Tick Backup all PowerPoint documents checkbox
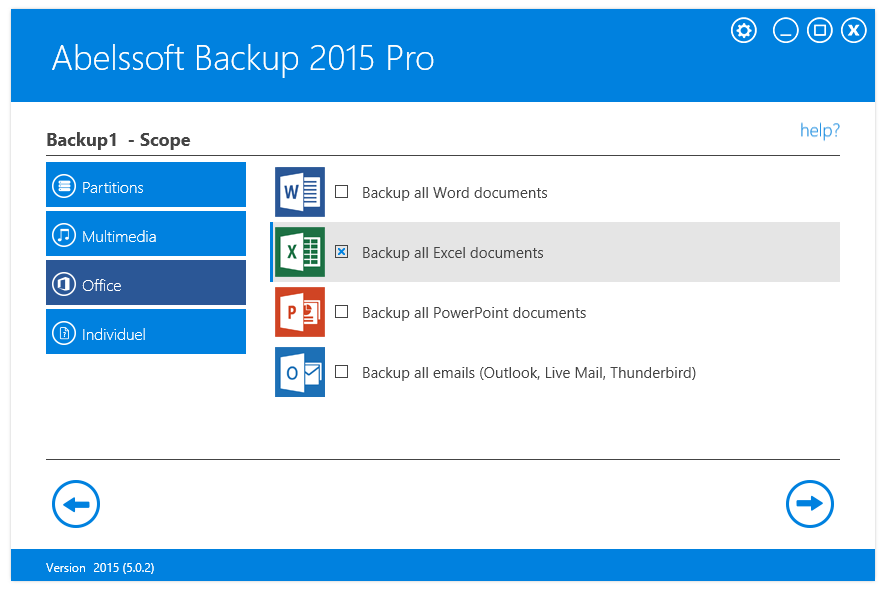The image size is (887, 596). 342,312
